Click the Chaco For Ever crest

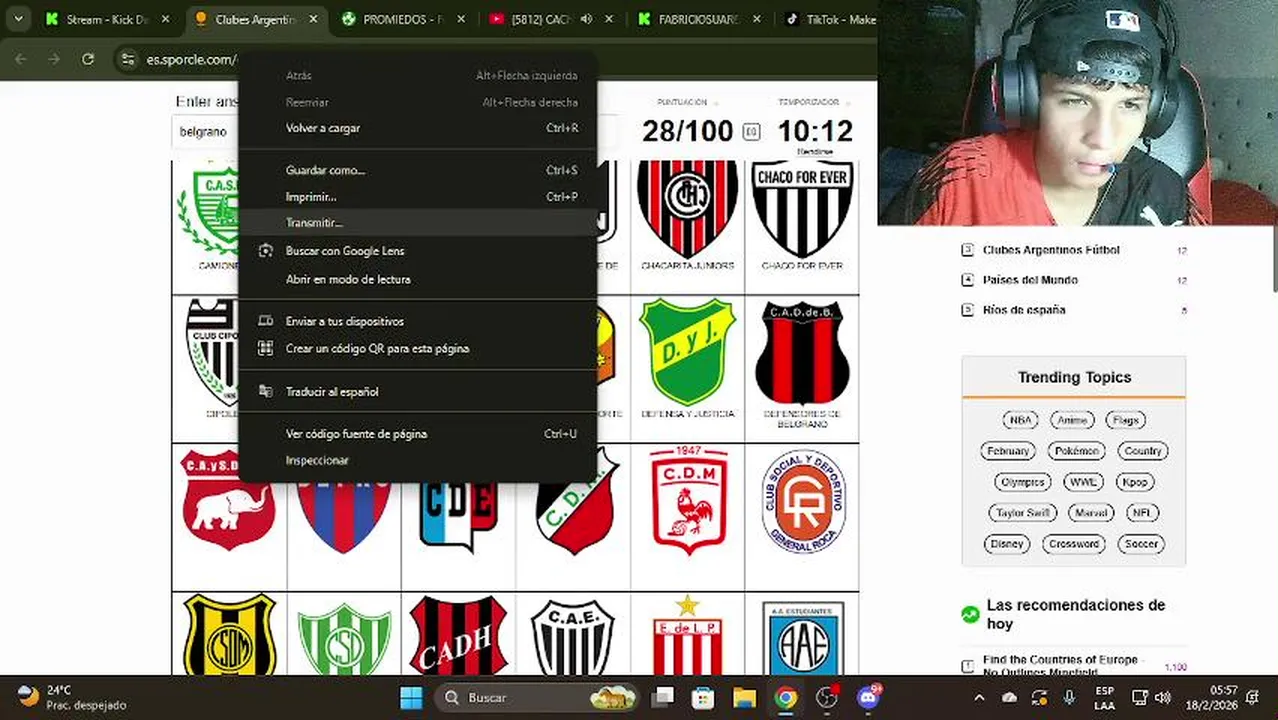coord(802,209)
